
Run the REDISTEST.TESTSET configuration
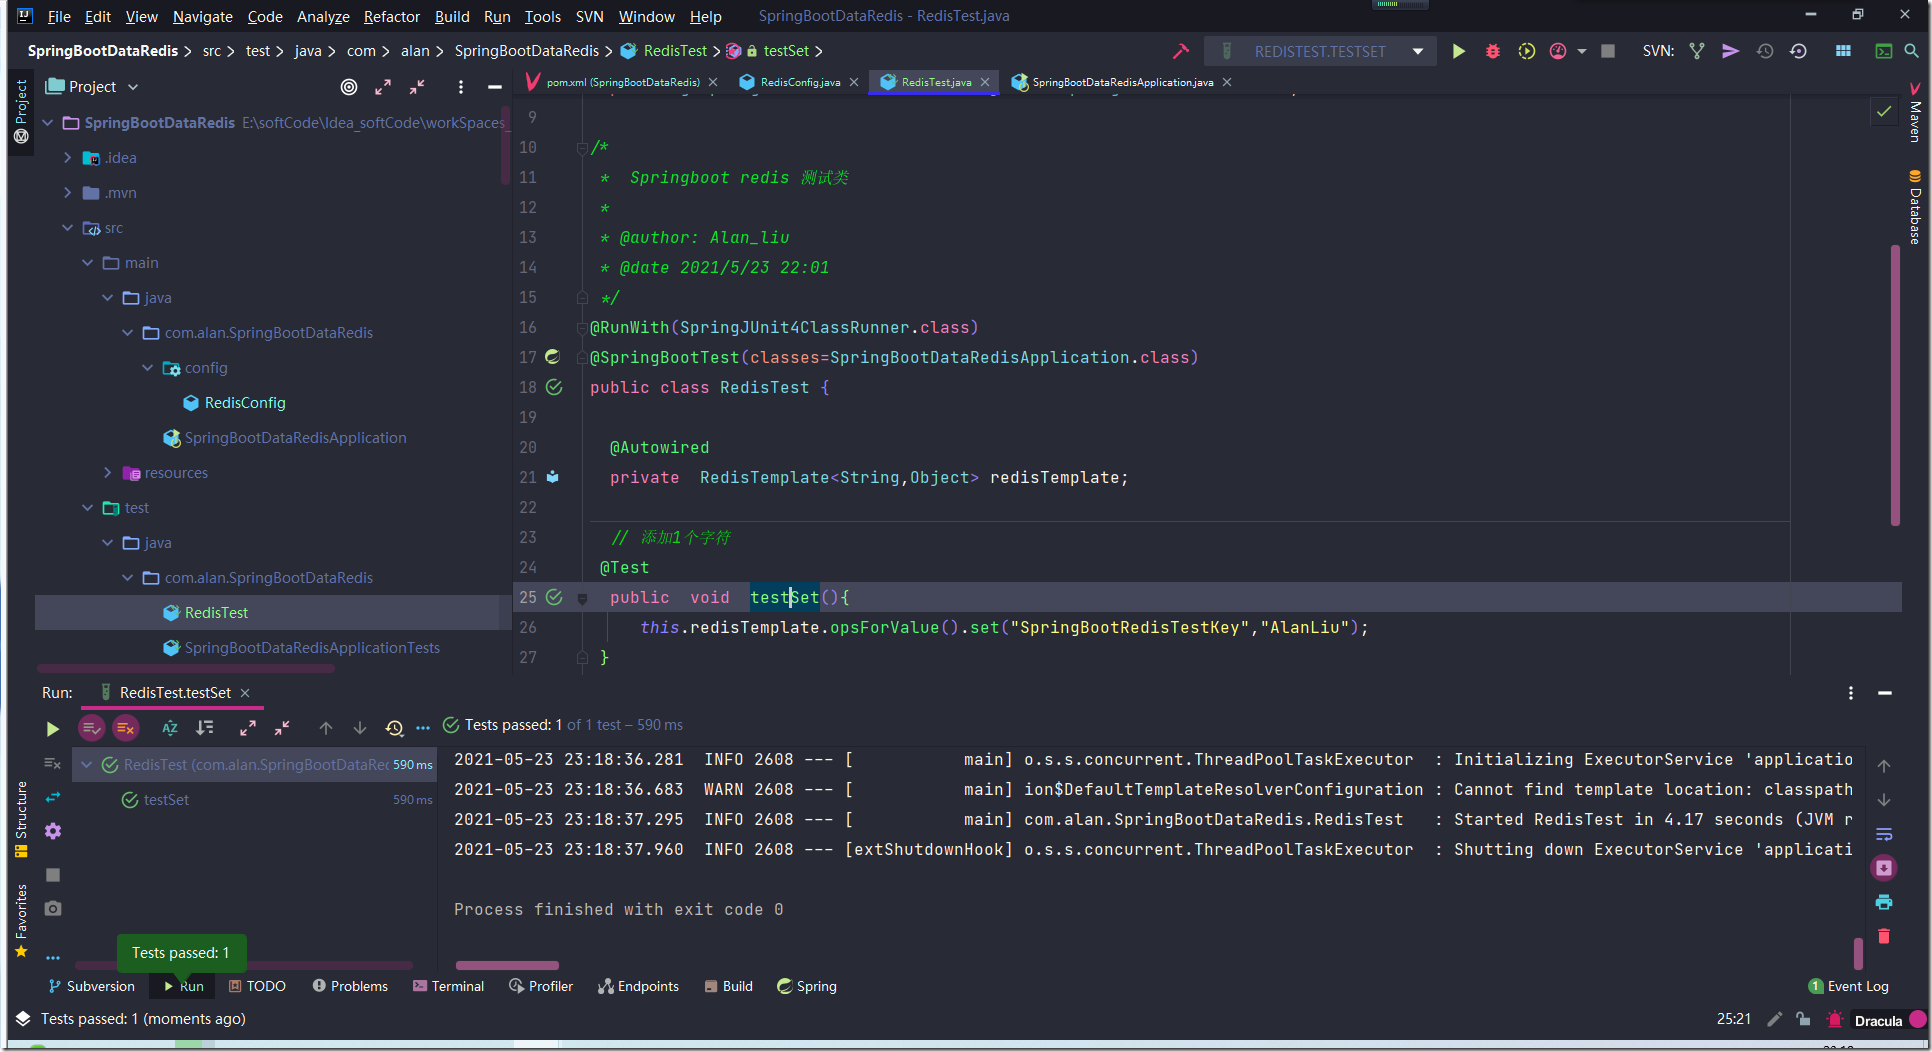coord(1458,51)
